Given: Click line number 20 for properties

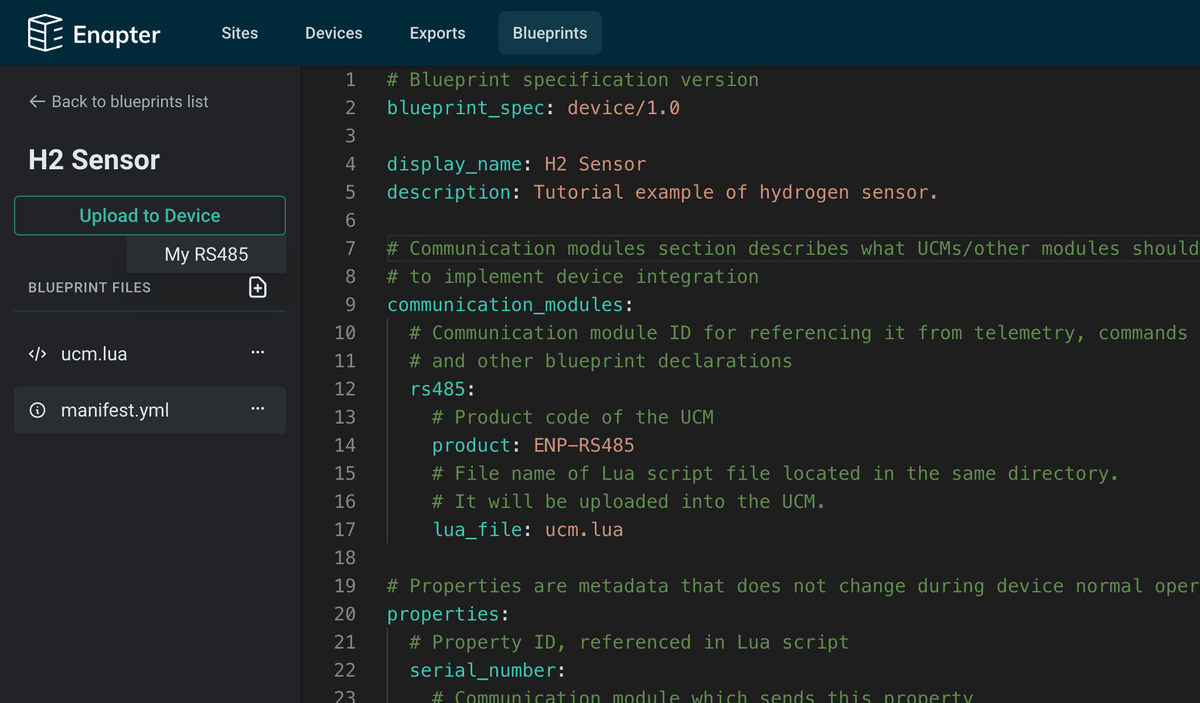Looking at the screenshot, I should tap(344, 614).
